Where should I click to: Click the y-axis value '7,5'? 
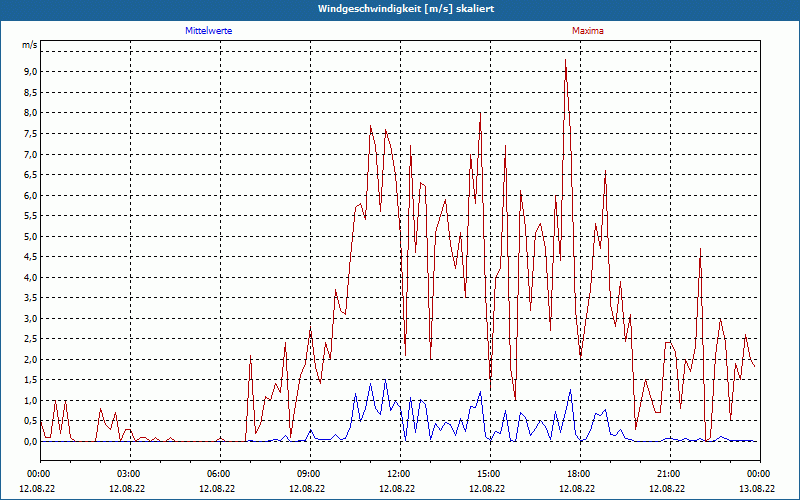click(x=31, y=134)
